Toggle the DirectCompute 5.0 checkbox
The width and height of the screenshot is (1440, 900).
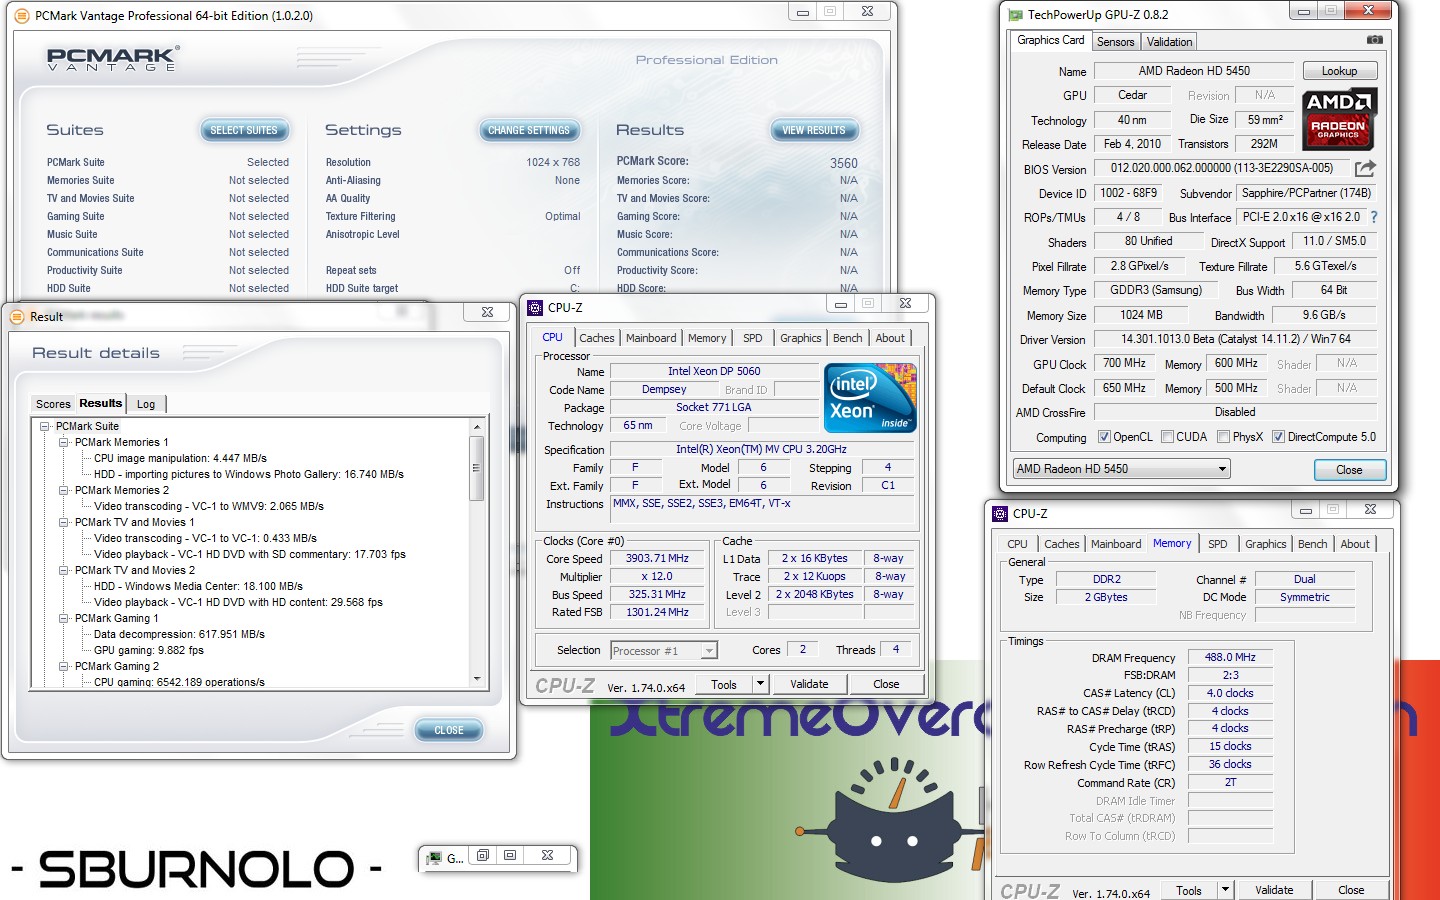tap(1278, 437)
